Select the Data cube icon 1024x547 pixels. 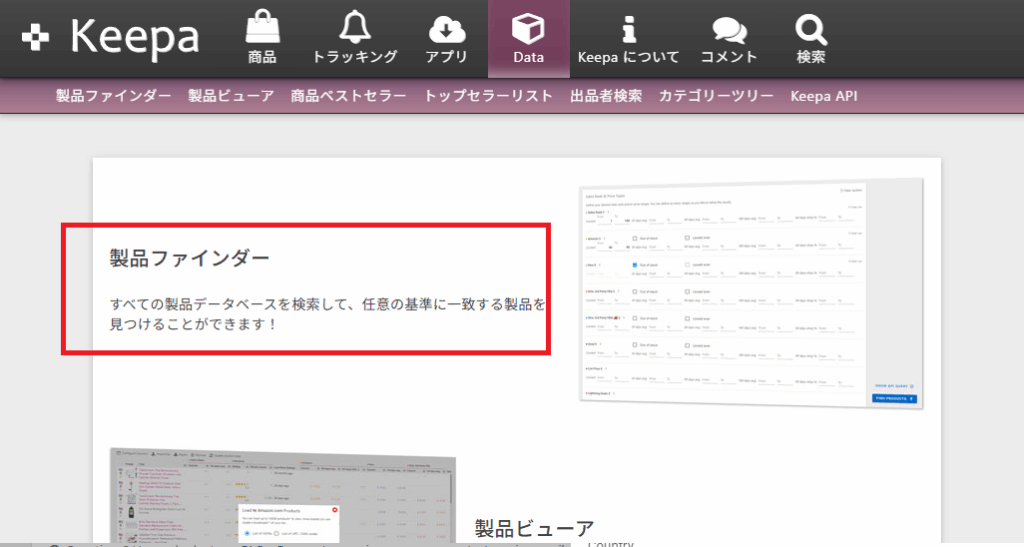[x=528, y=27]
